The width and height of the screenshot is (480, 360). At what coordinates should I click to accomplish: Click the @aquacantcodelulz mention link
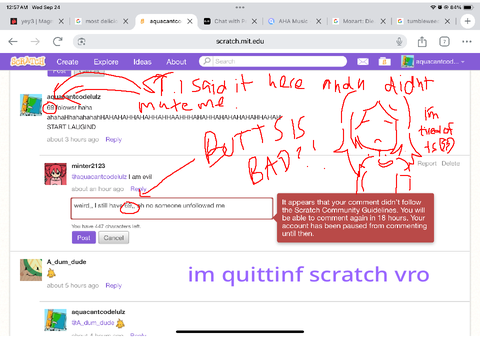[99, 177]
